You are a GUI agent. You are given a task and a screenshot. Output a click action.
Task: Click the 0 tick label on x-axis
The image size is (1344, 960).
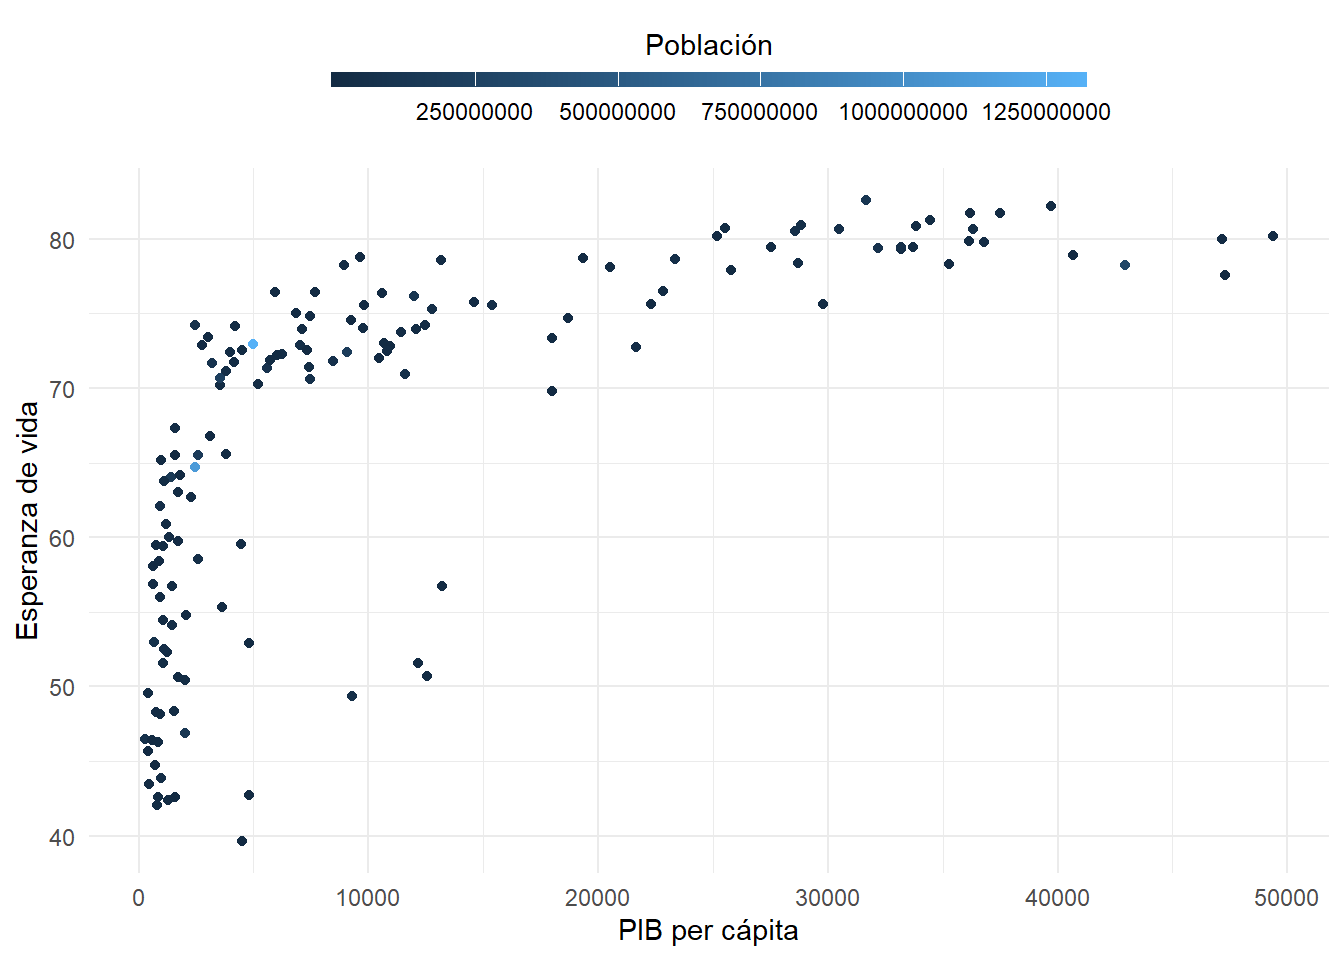coord(139,898)
